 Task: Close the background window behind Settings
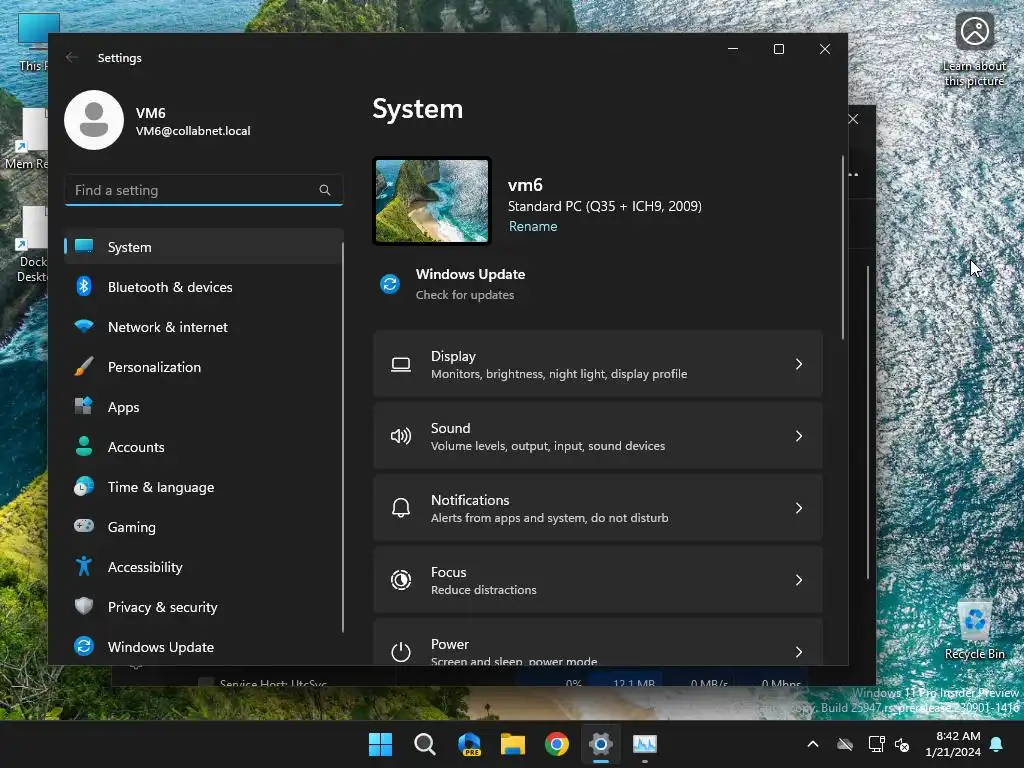pyautogui.click(x=854, y=119)
